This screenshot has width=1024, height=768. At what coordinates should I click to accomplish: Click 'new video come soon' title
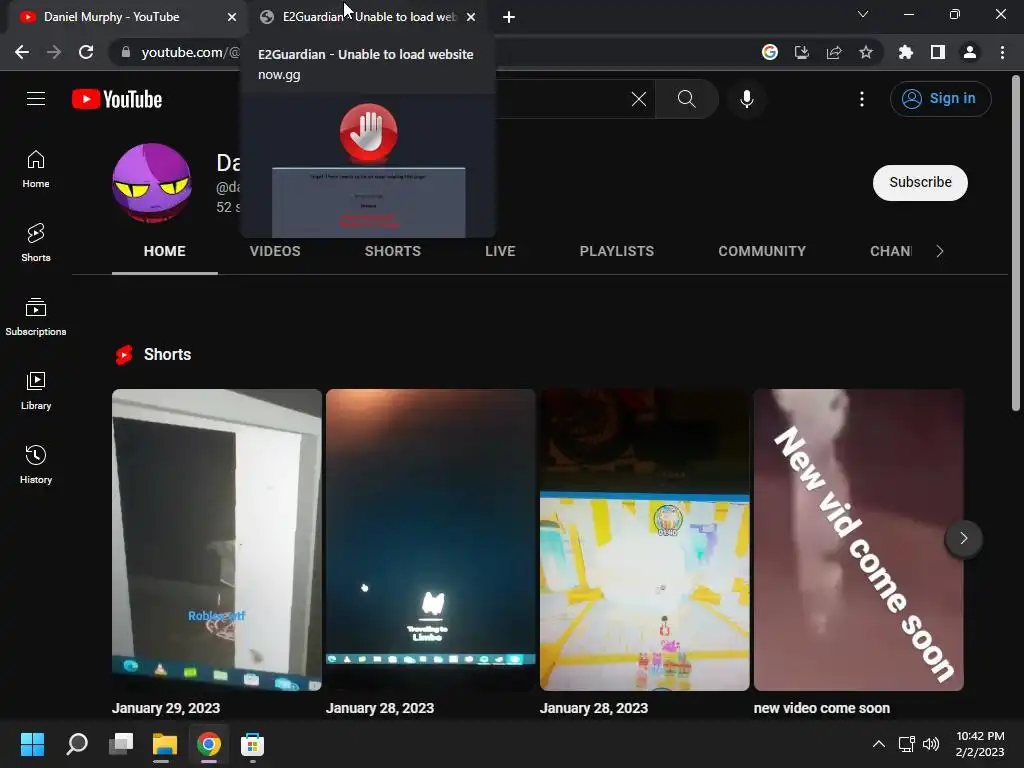822,708
